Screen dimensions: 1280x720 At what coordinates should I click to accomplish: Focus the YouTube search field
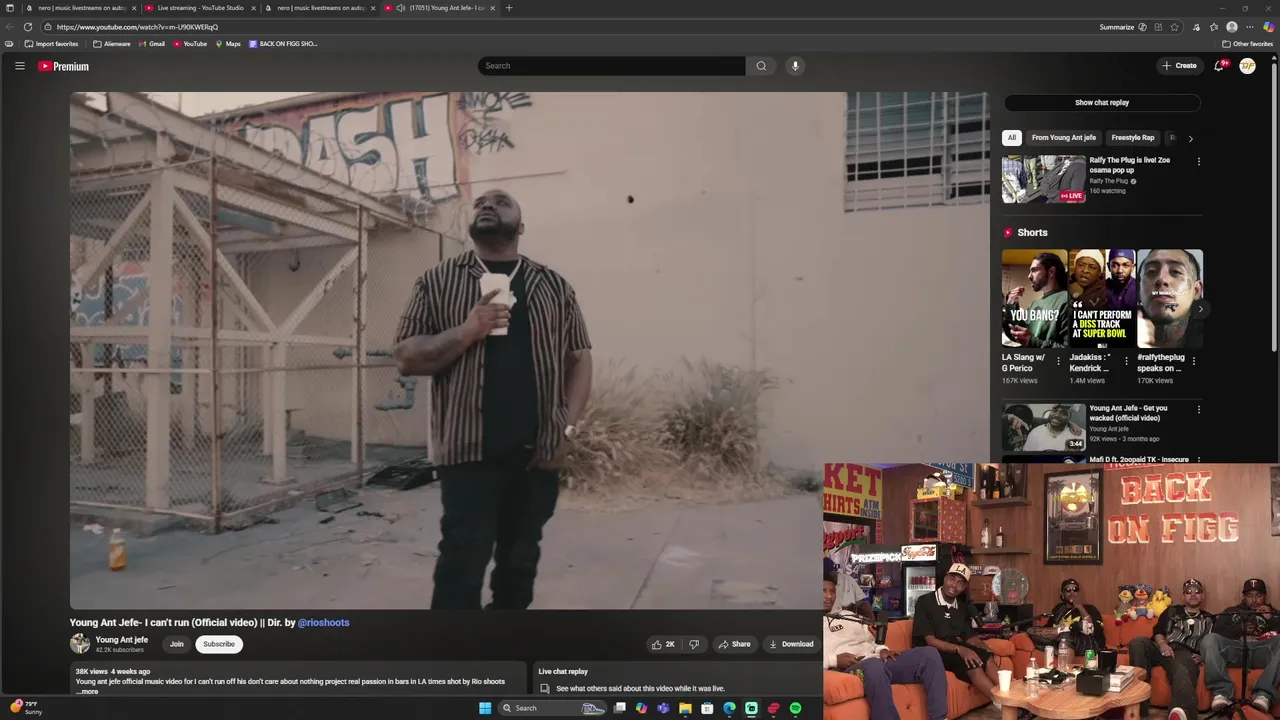611,66
